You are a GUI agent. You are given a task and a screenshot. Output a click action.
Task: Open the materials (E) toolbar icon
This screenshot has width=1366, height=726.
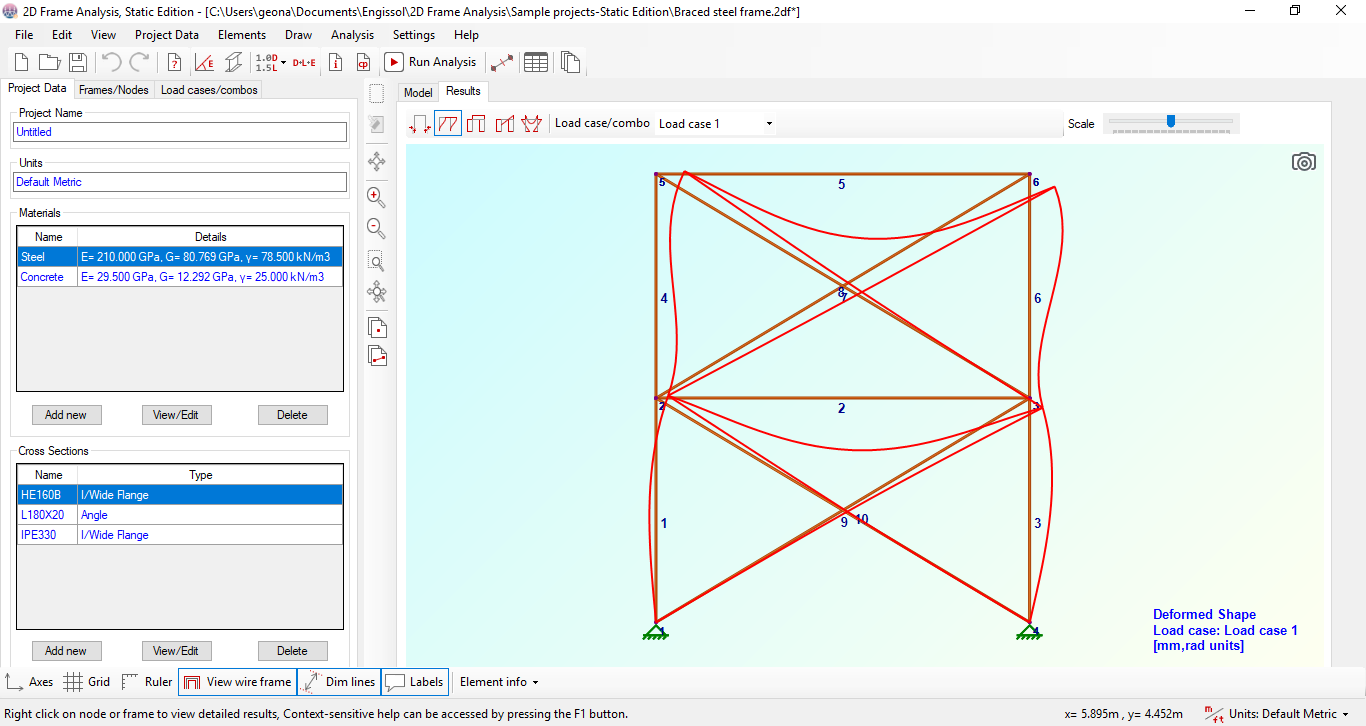coord(204,62)
